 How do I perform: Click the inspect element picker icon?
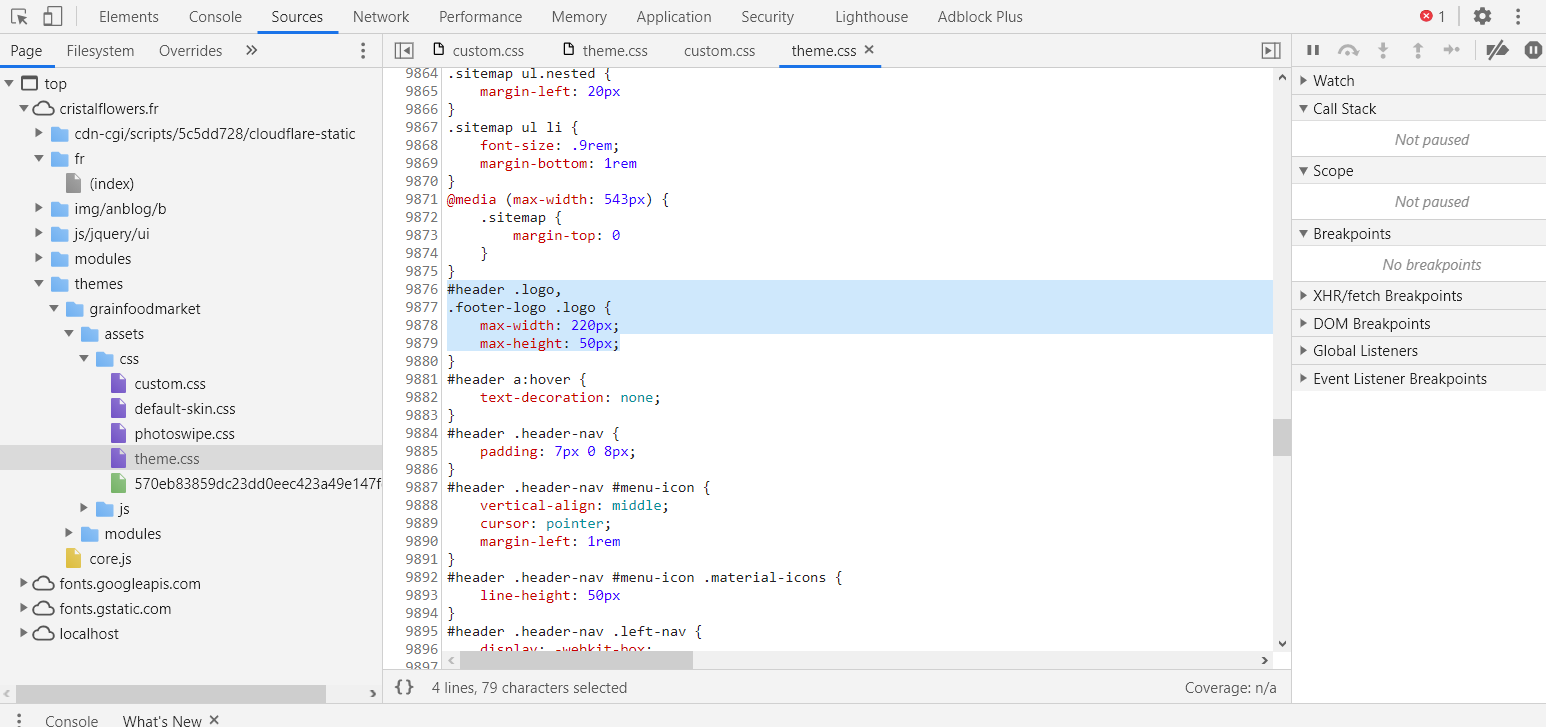pos(19,17)
